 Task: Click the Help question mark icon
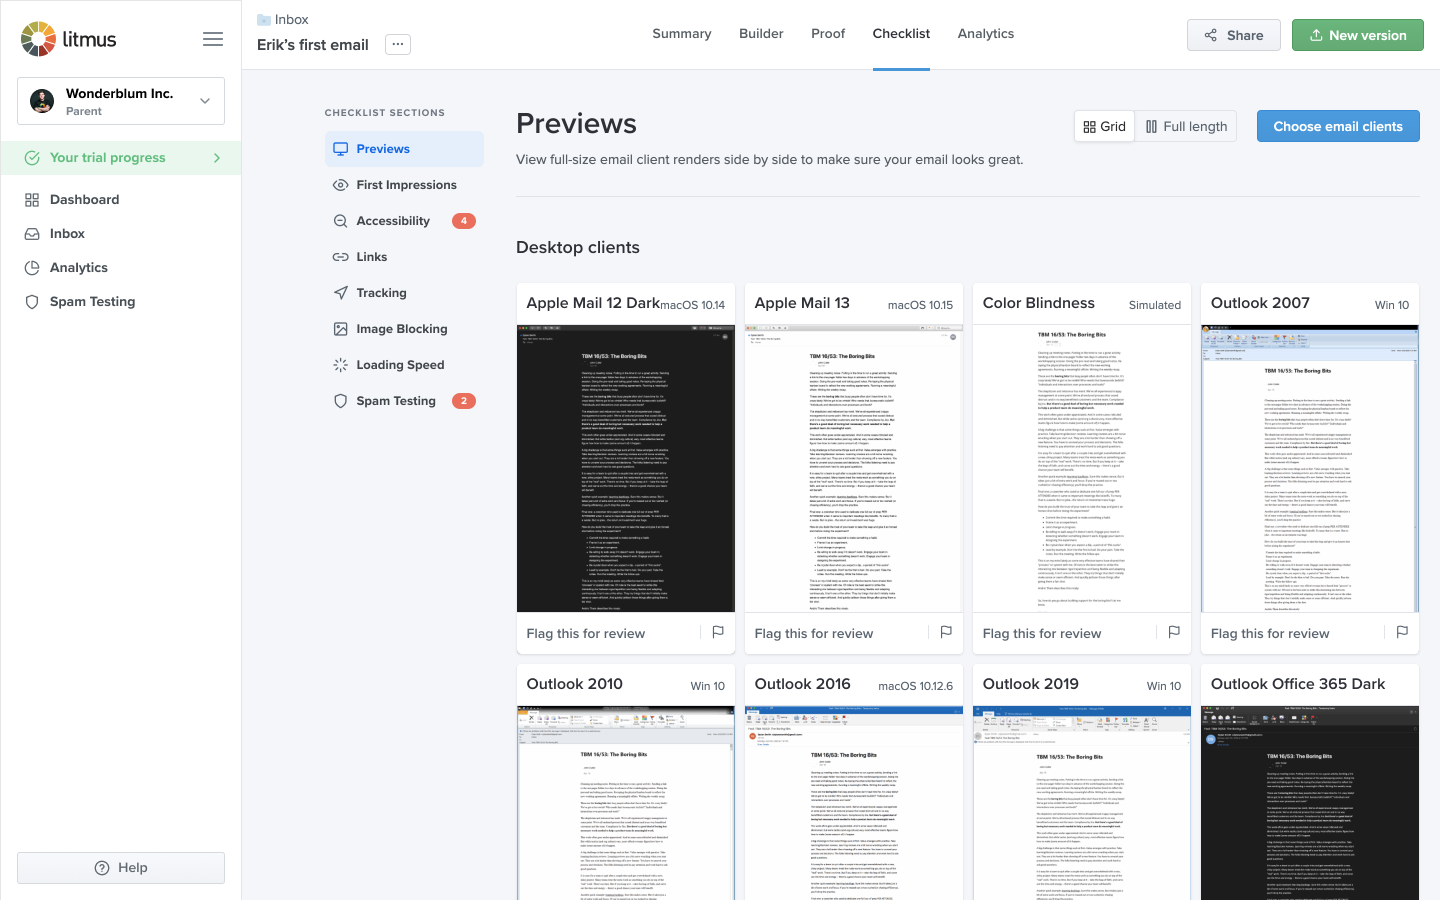coord(102,868)
